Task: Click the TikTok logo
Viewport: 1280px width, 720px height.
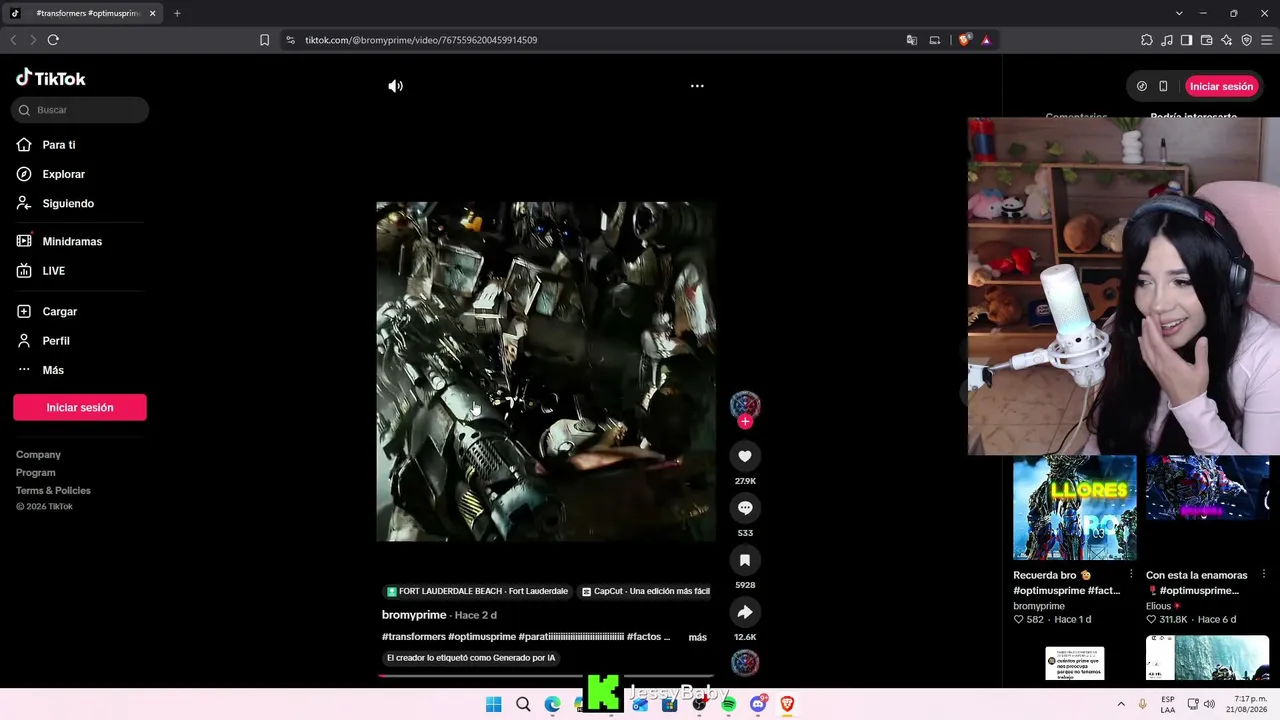Action: pyautogui.click(x=51, y=78)
